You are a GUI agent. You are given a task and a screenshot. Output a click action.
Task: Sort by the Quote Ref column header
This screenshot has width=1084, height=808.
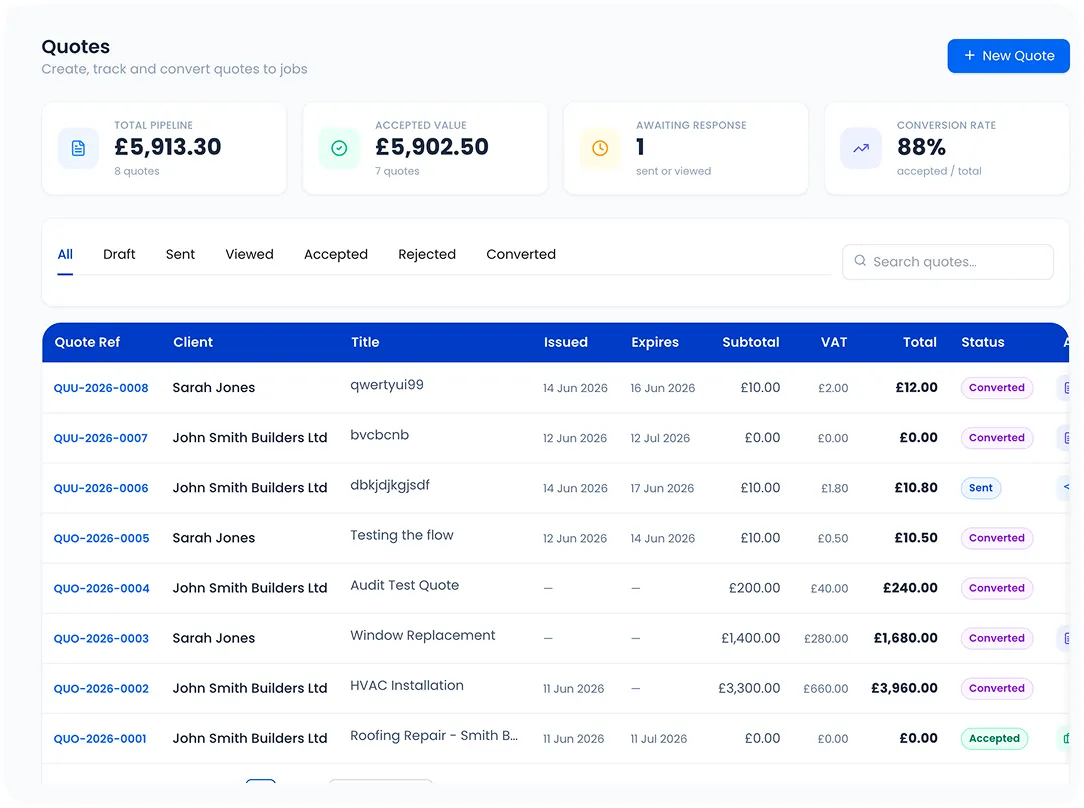click(x=87, y=342)
